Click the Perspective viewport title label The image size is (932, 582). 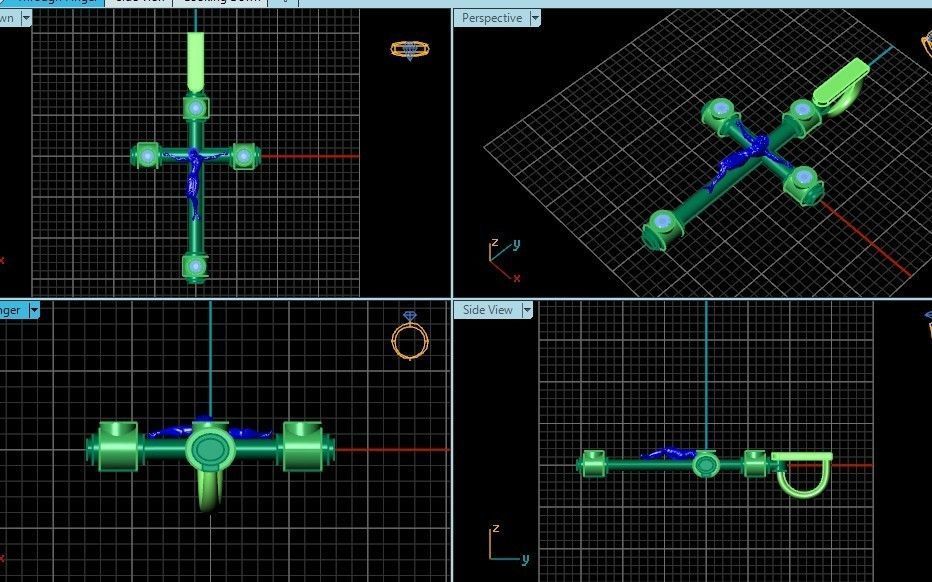click(x=492, y=18)
